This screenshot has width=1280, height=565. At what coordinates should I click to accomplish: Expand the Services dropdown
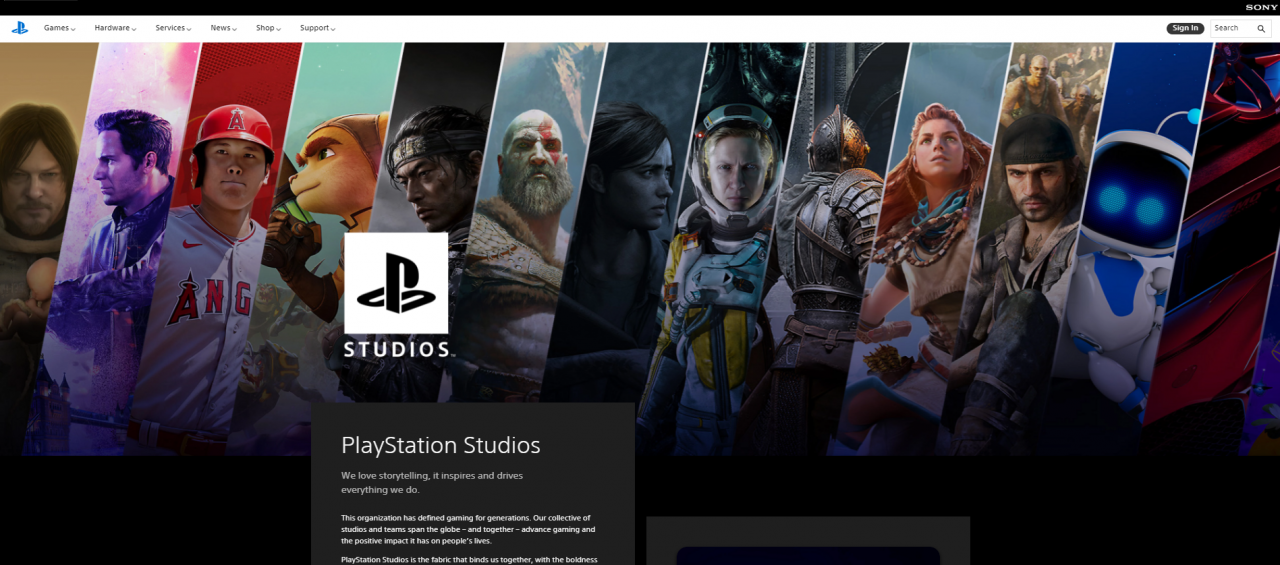pyautogui.click(x=174, y=28)
